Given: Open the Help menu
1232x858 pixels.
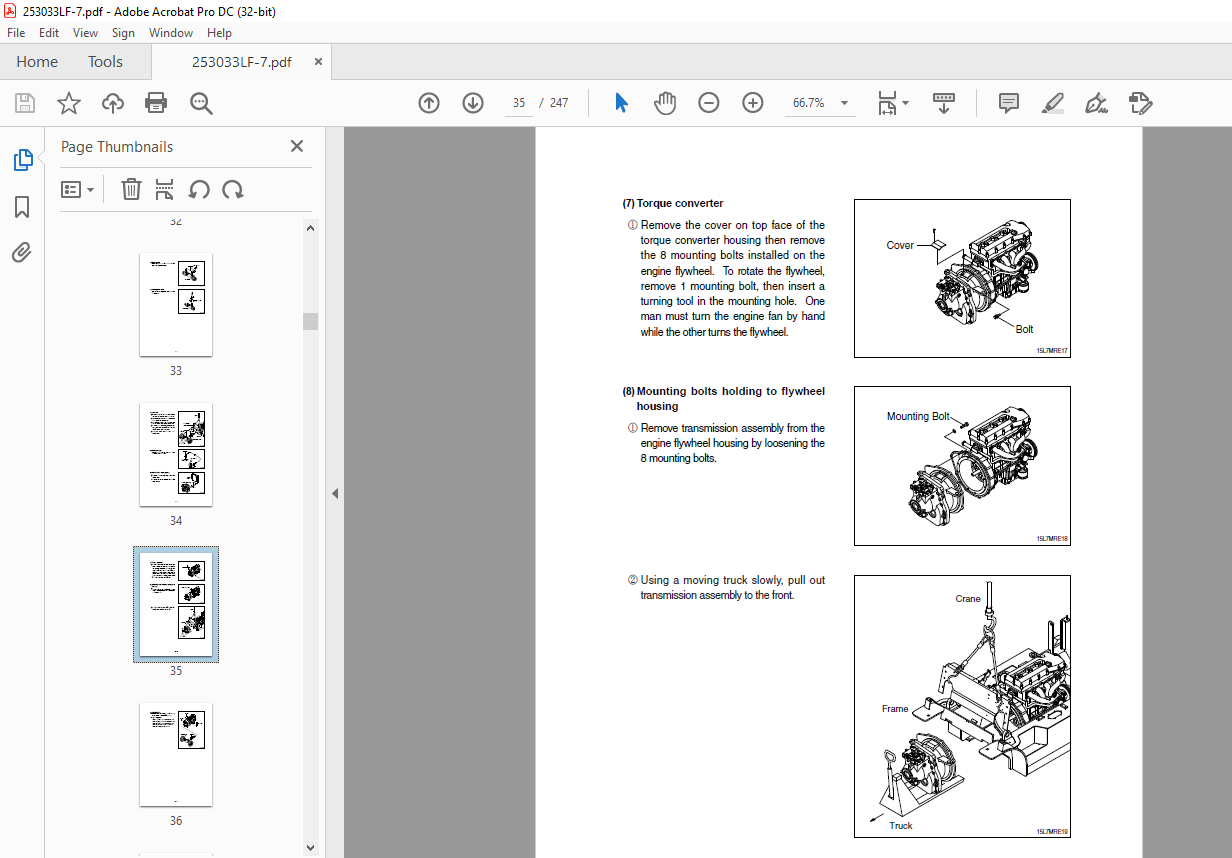Looking at the screenshot, I should [x=219, y=33].
